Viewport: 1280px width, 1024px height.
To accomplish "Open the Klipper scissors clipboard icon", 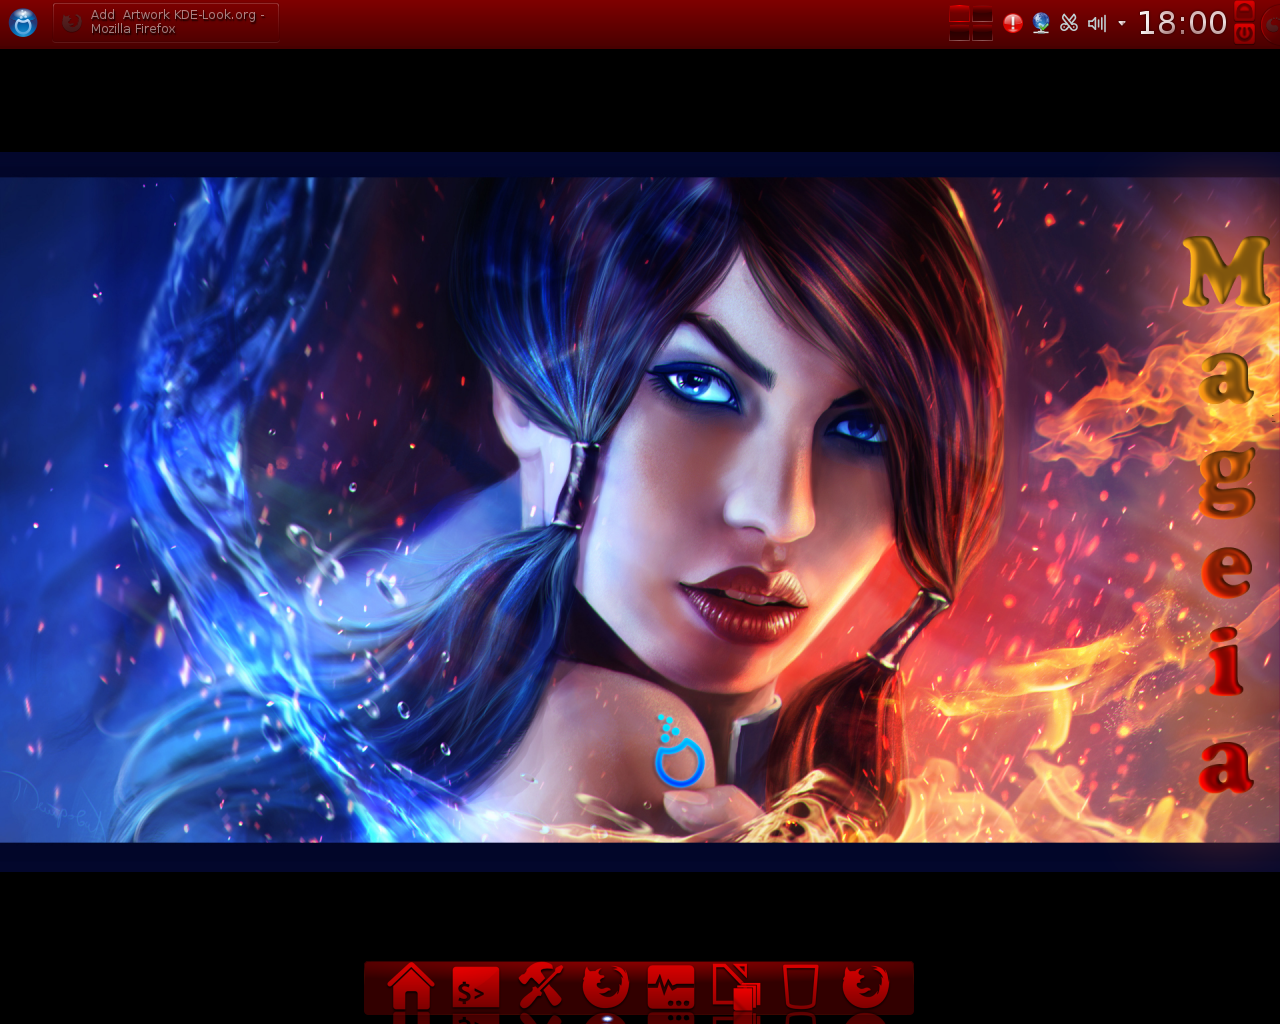I will (1069, 23).
